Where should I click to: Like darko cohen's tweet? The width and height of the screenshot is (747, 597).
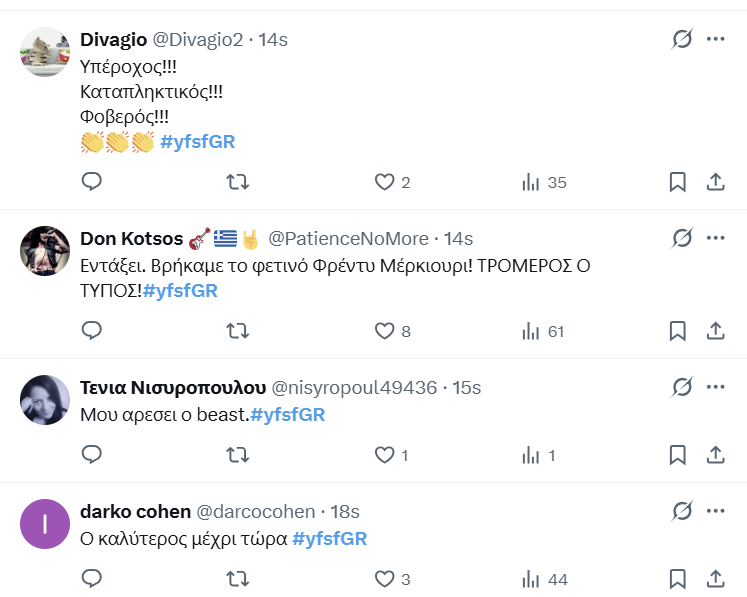pyautogui.click(x=385, y=579)
